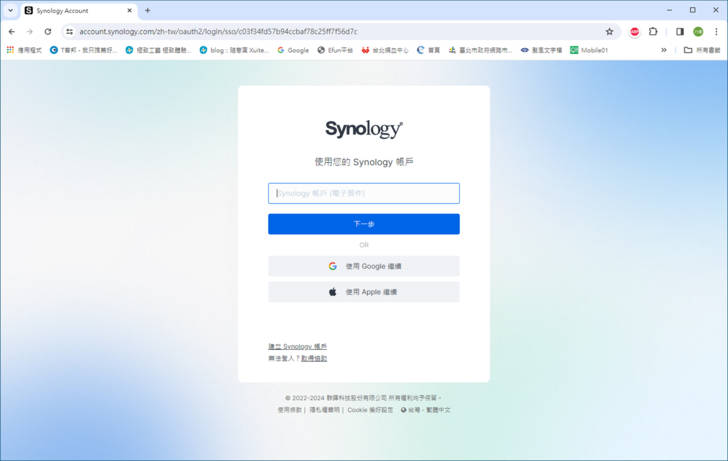The width and height of the screenshot is (728, 461).
Task: Open the browser Extensions puzzle icon
Action: coord(653,32)
